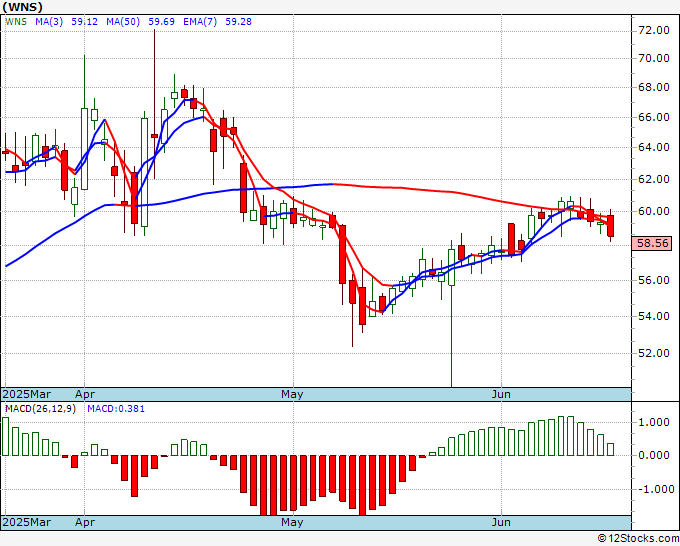This screenshot has width=680, height=546.
Task: Click the MACD:0.381 value label
Action: pos(116,409)
